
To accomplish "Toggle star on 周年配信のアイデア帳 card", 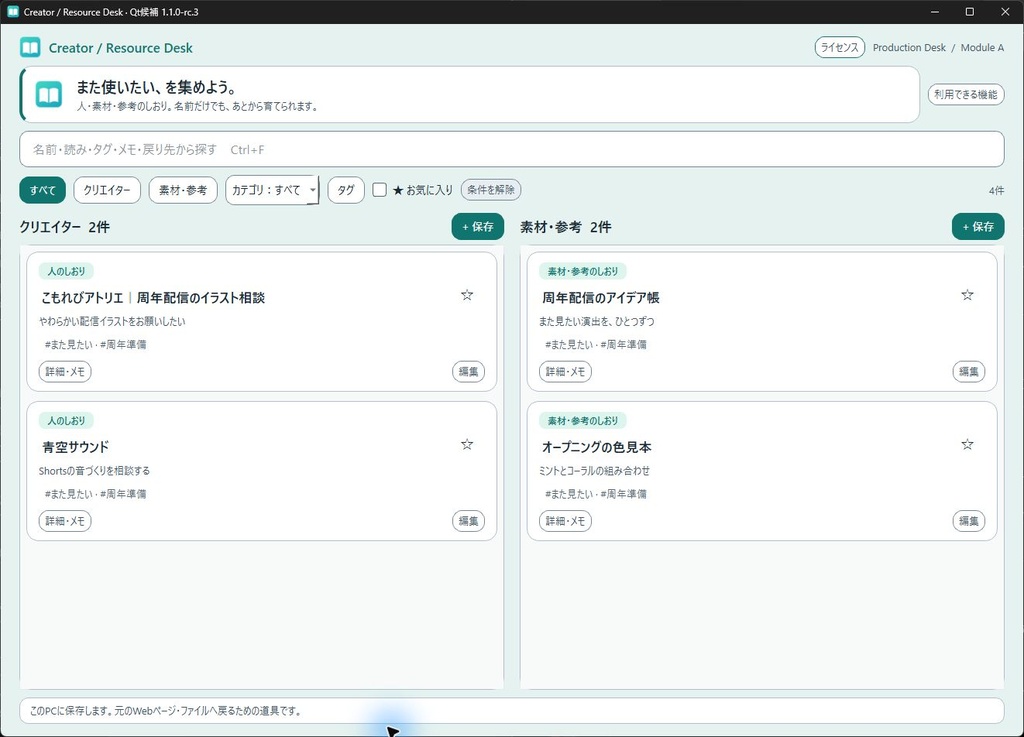I will [967, 295].
